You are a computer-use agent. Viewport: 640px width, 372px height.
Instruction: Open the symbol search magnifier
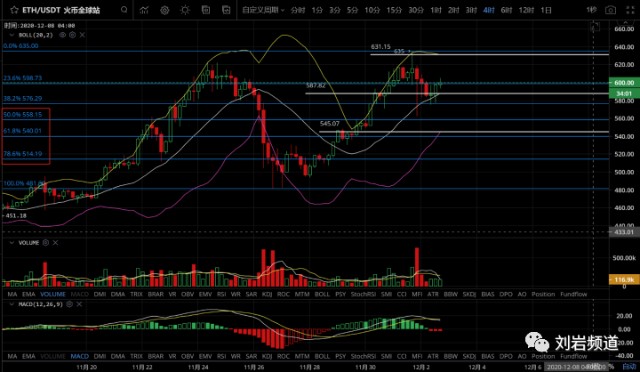pyautogui.click(x=124, y=10)
